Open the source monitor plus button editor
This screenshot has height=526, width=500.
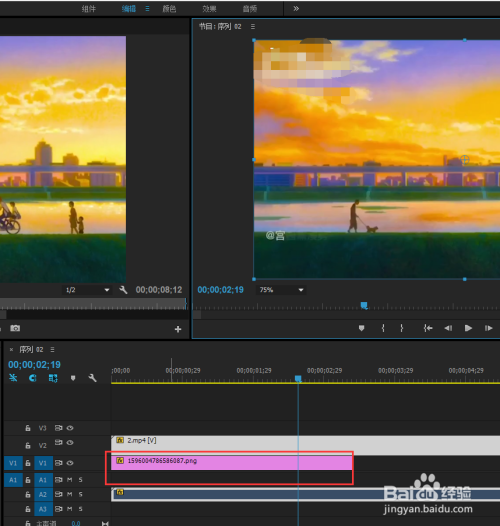pyautogui.click(x=178, y=329)
